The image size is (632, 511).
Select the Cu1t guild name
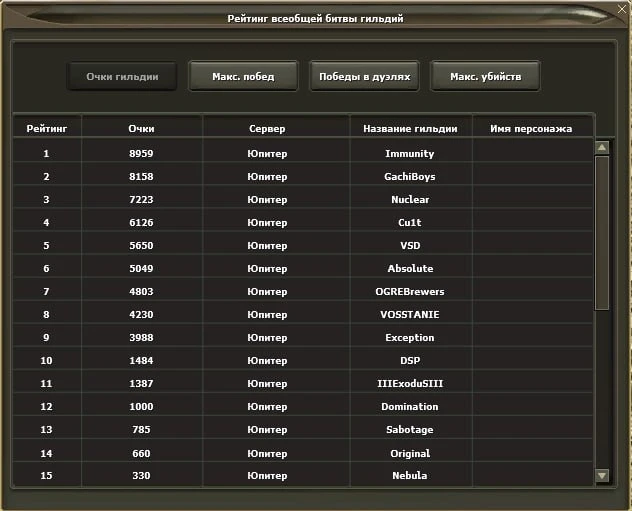[410, 222]
